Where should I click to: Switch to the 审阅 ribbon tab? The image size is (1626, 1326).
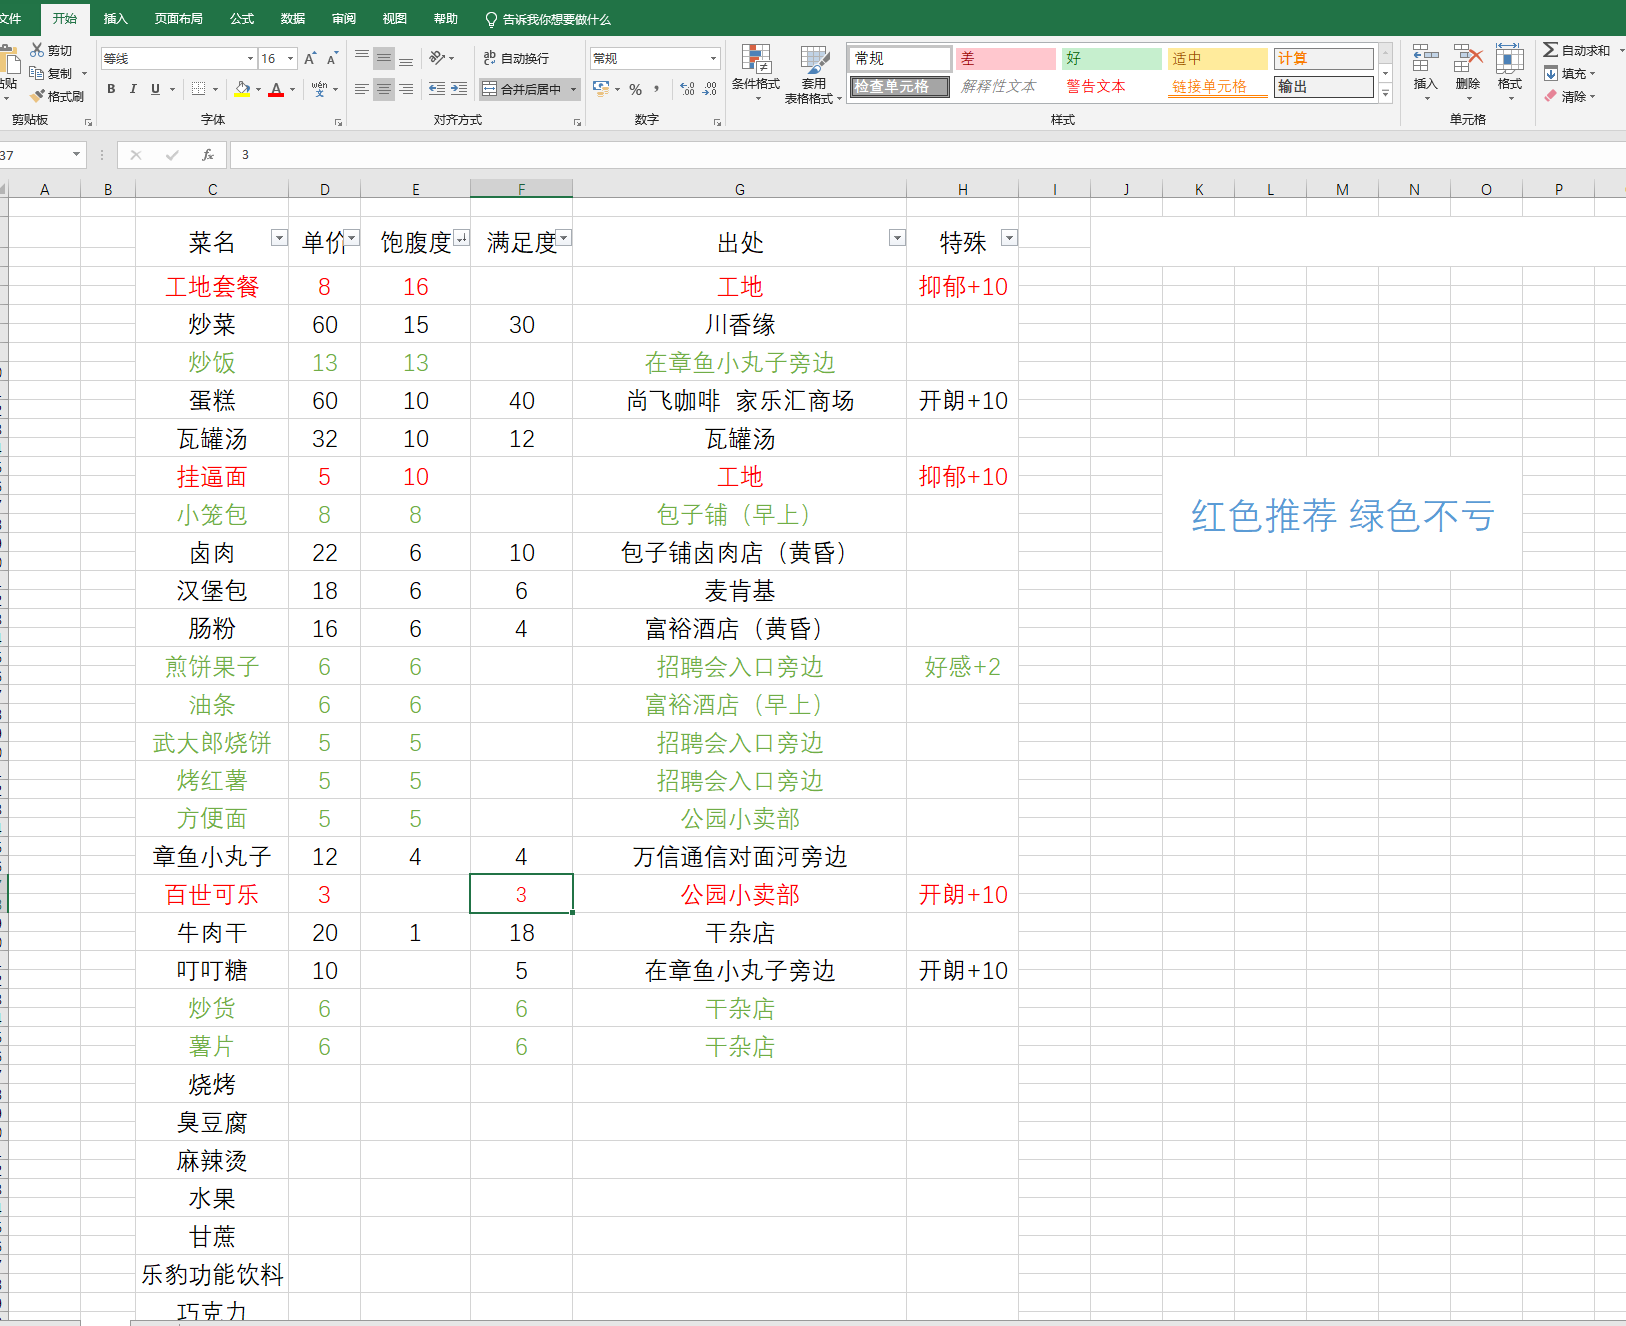(344, 18)
